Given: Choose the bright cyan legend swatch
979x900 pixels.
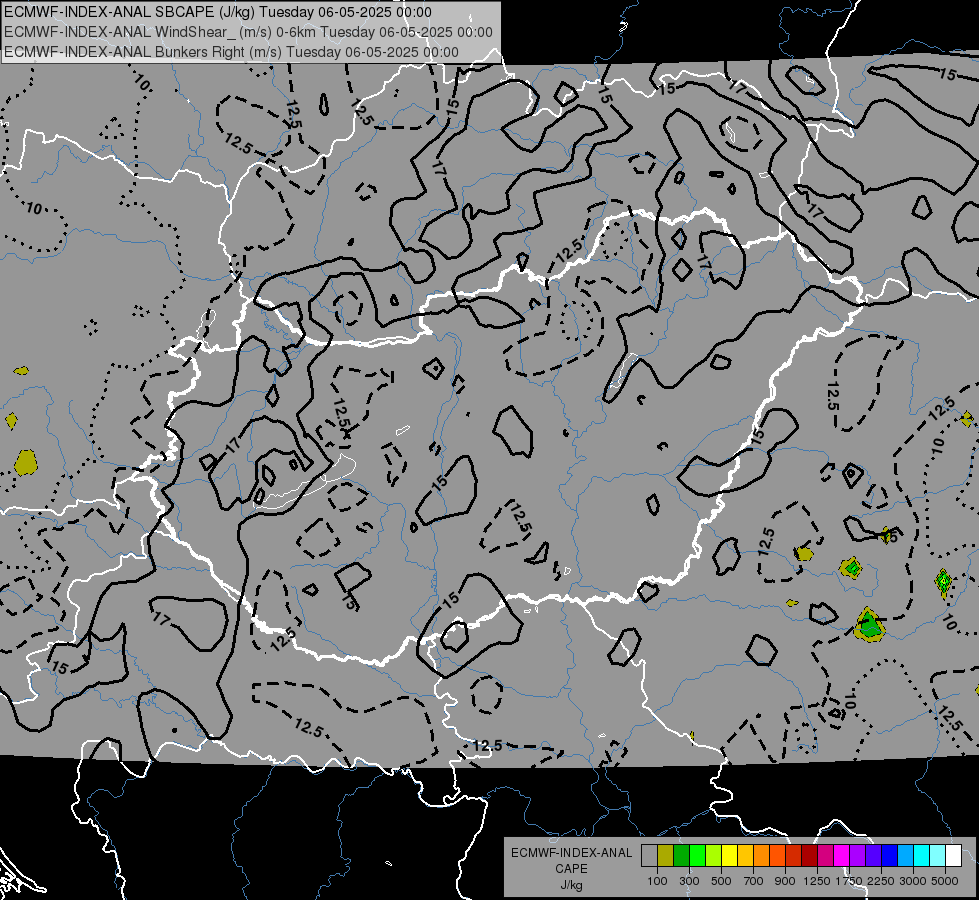Looking at the screenshot, I should (x=922, y=856).
